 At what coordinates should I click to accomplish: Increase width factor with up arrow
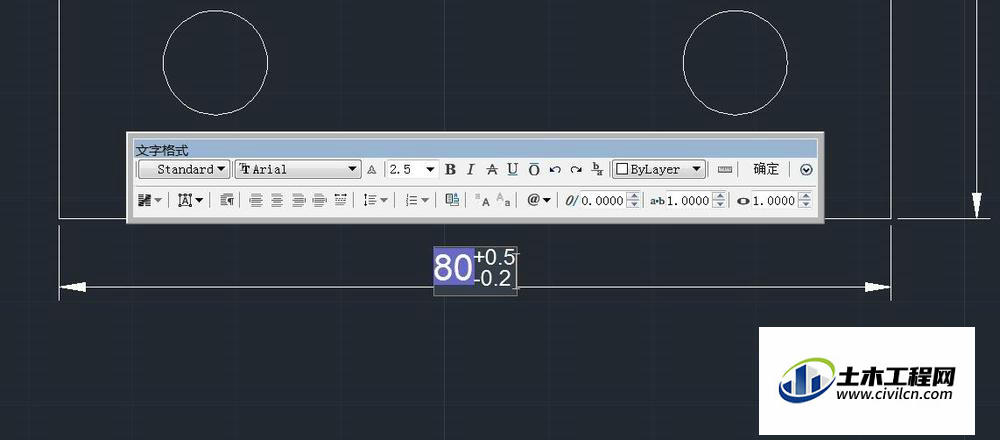click(805, 197)
